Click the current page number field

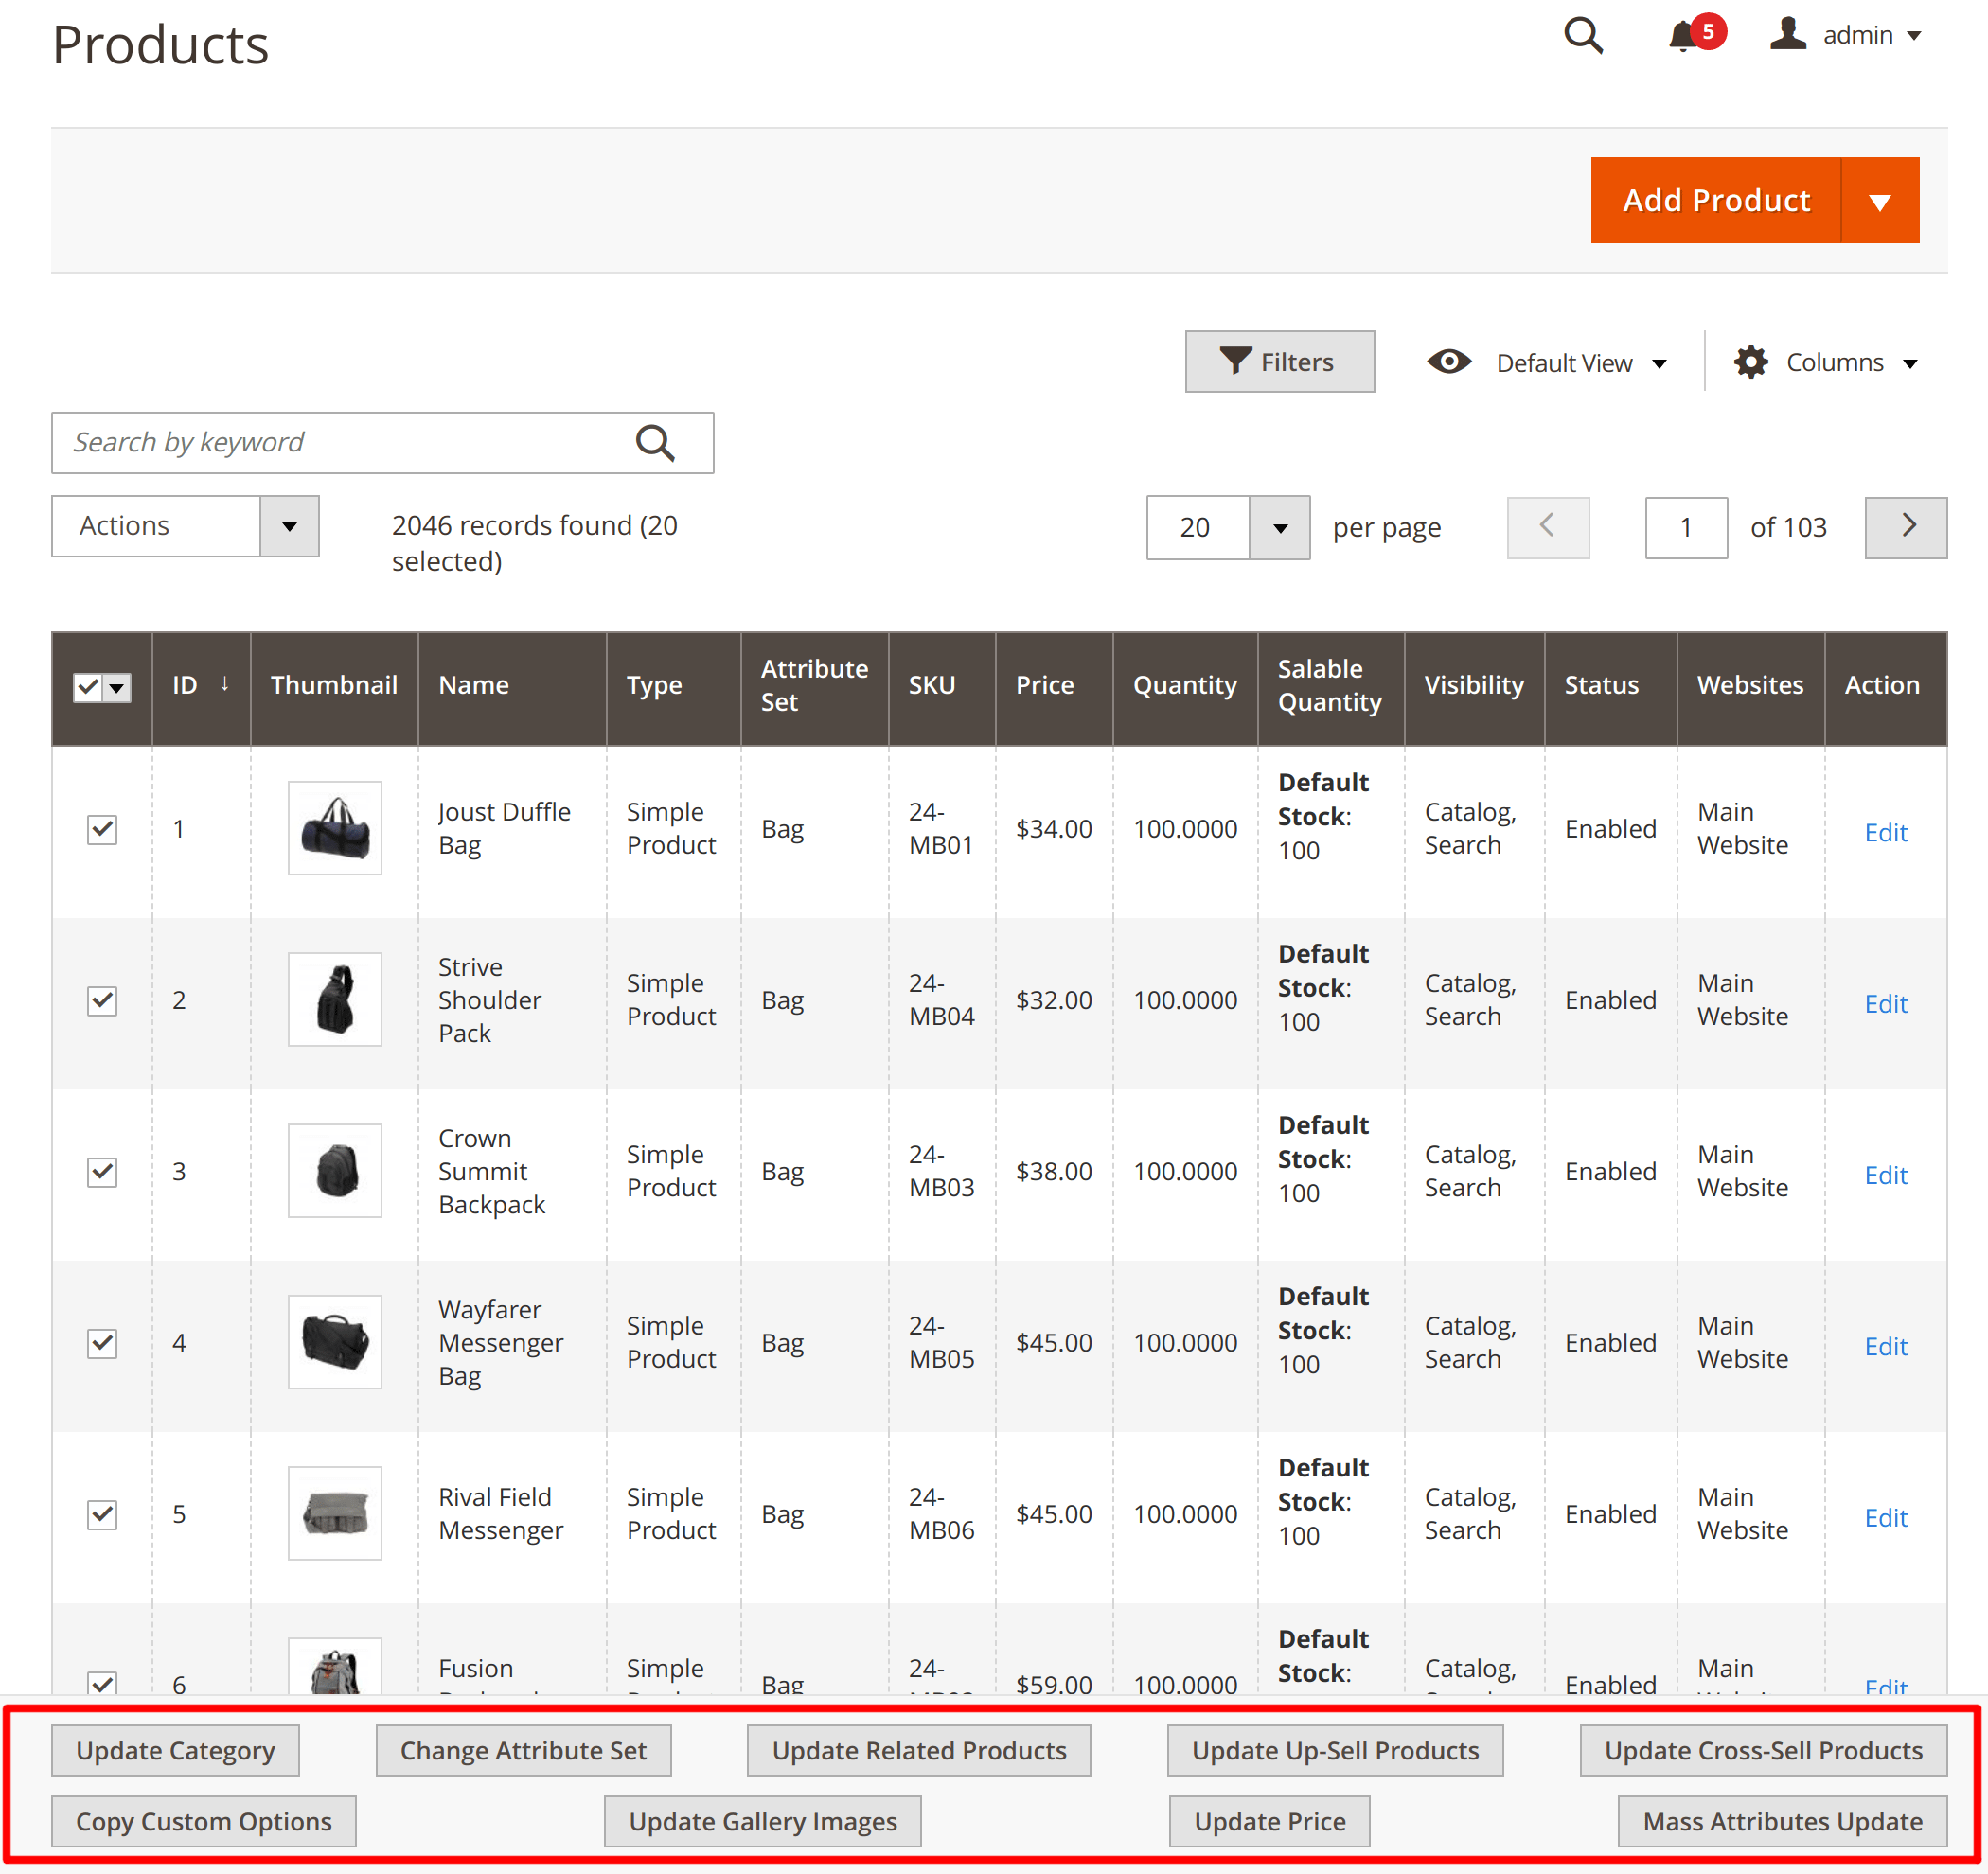[x=1686, y=527]
